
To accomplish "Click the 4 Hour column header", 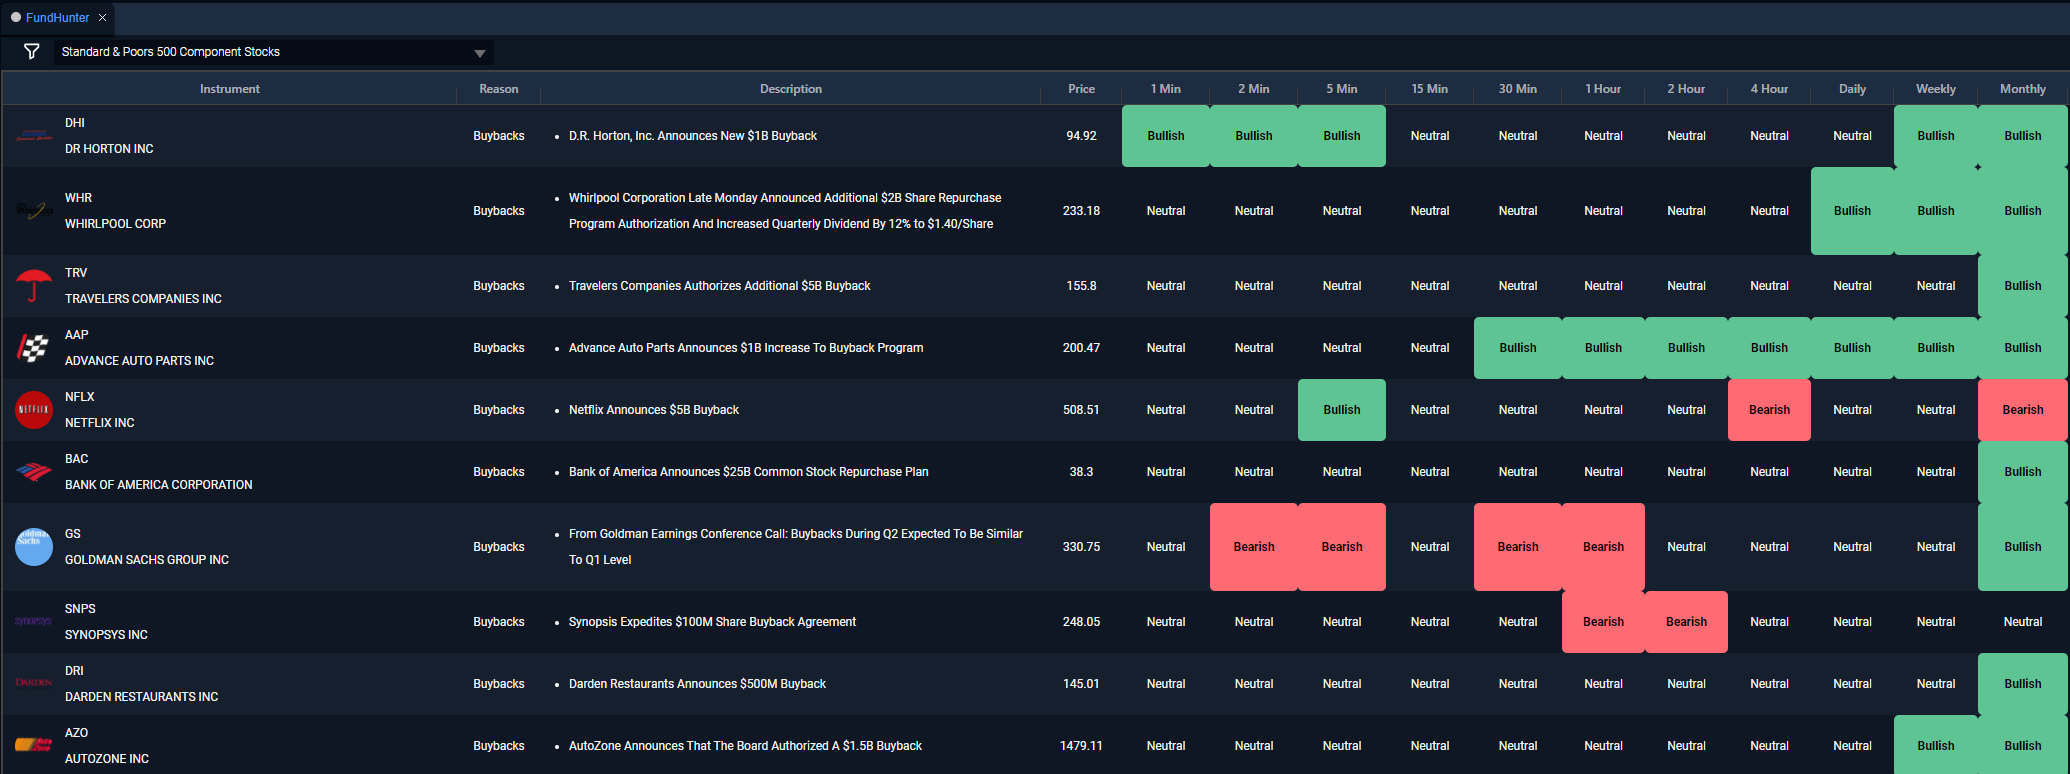I will (1769, 89).
